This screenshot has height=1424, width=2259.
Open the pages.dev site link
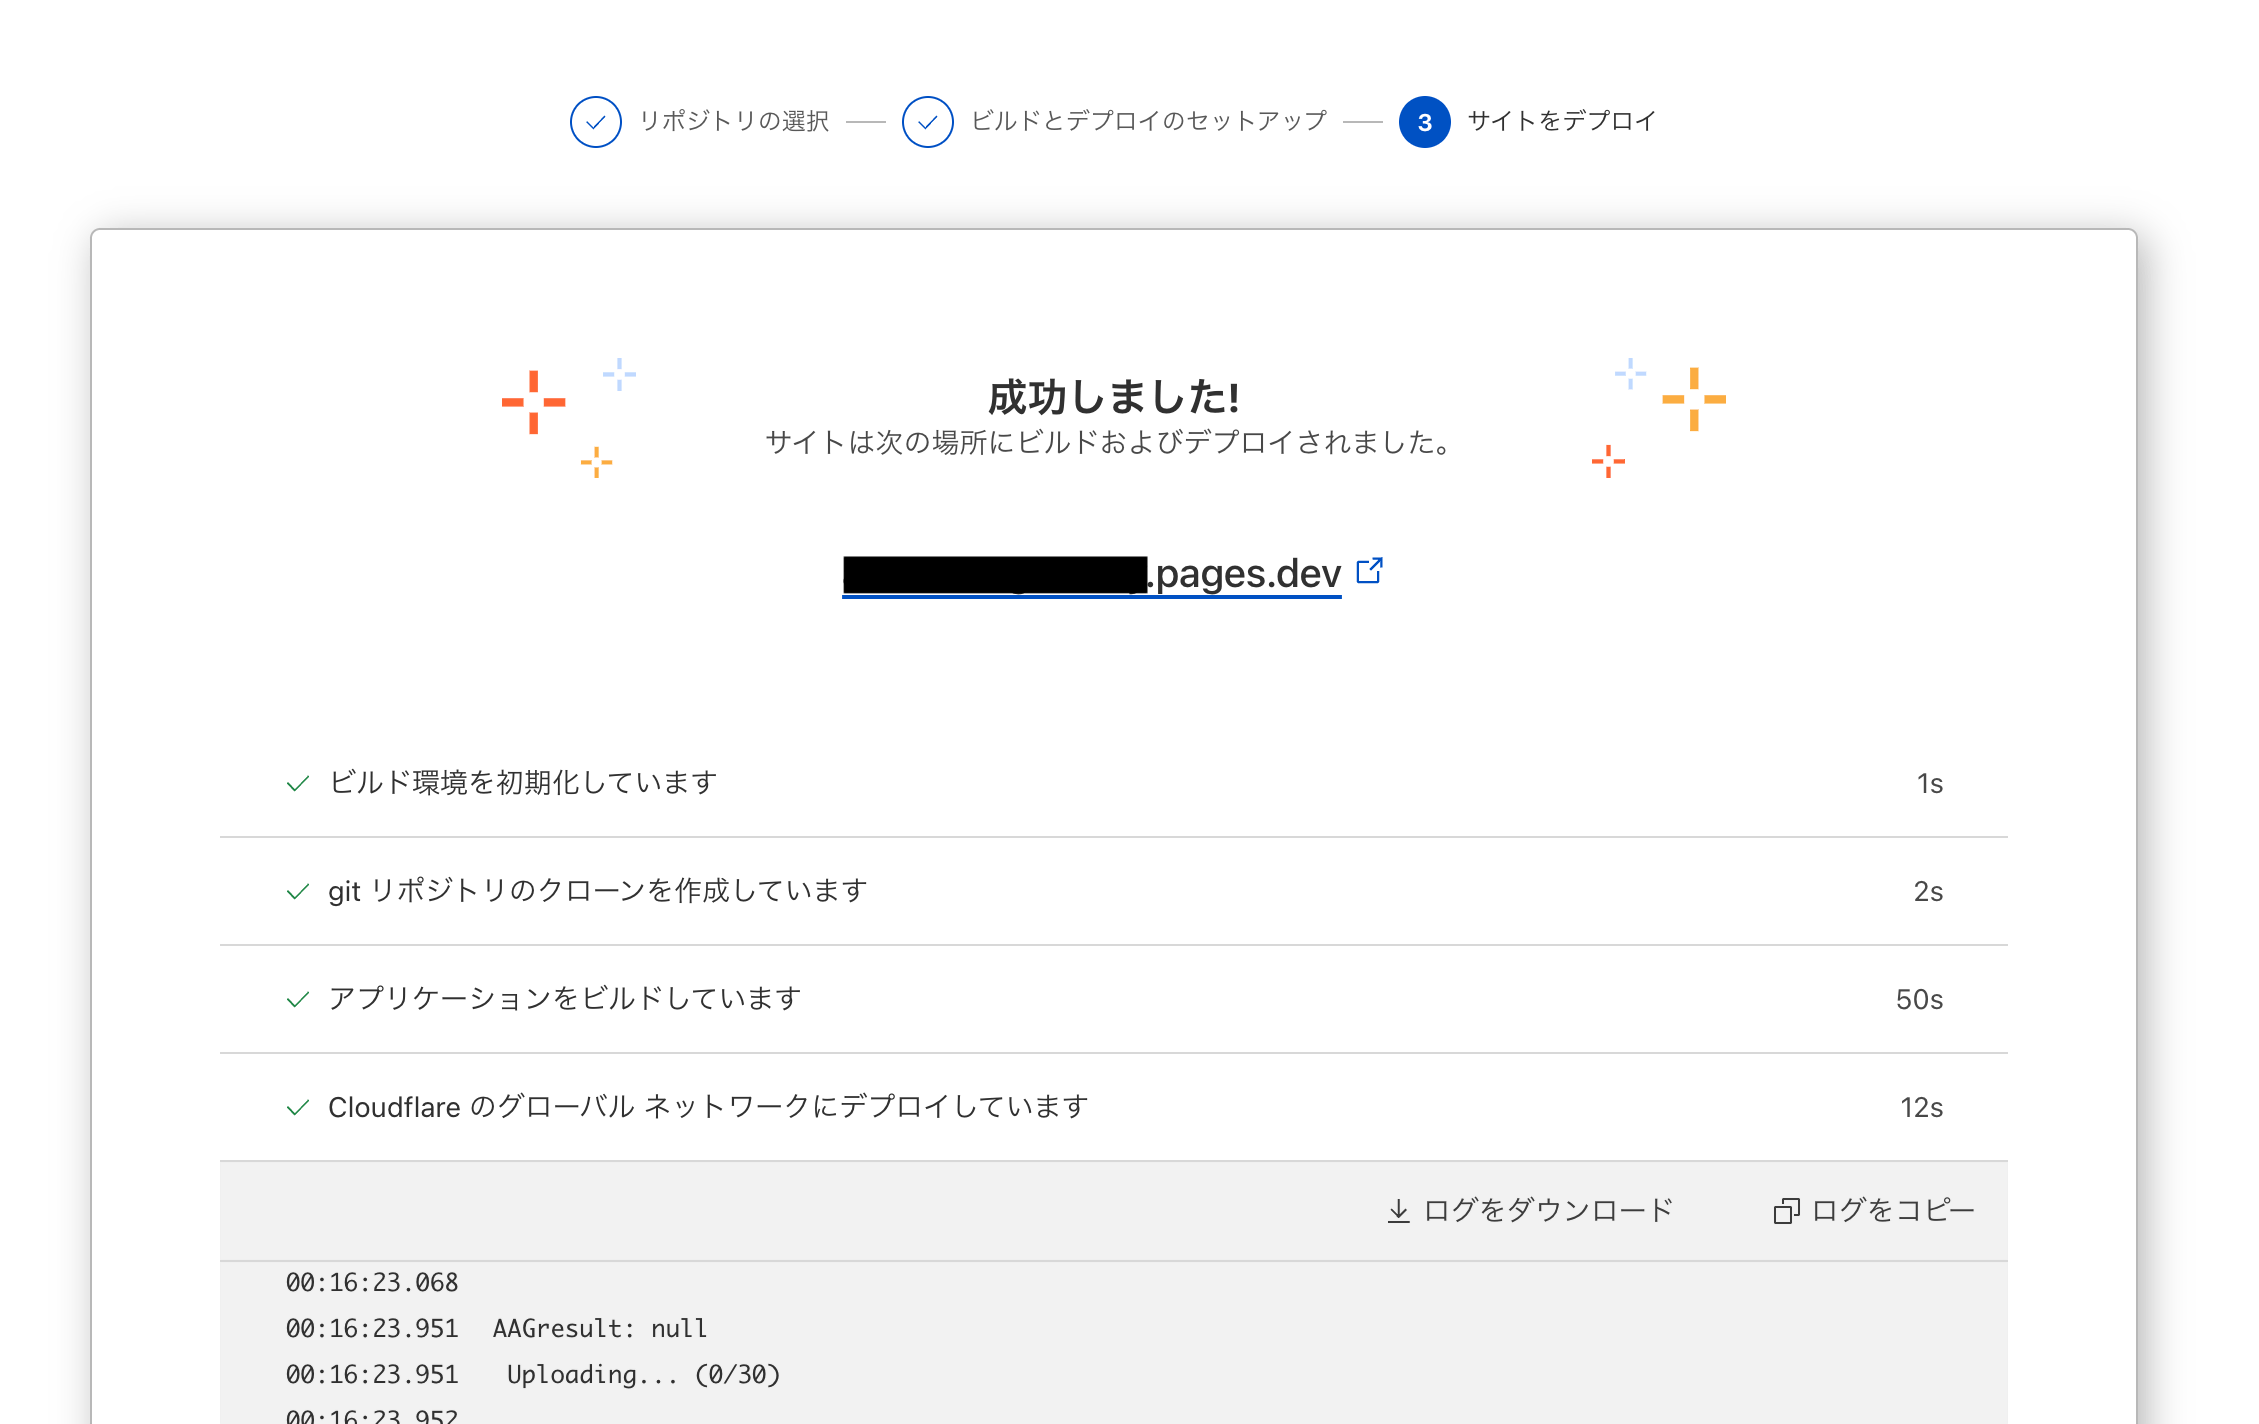pos(1091,574)
